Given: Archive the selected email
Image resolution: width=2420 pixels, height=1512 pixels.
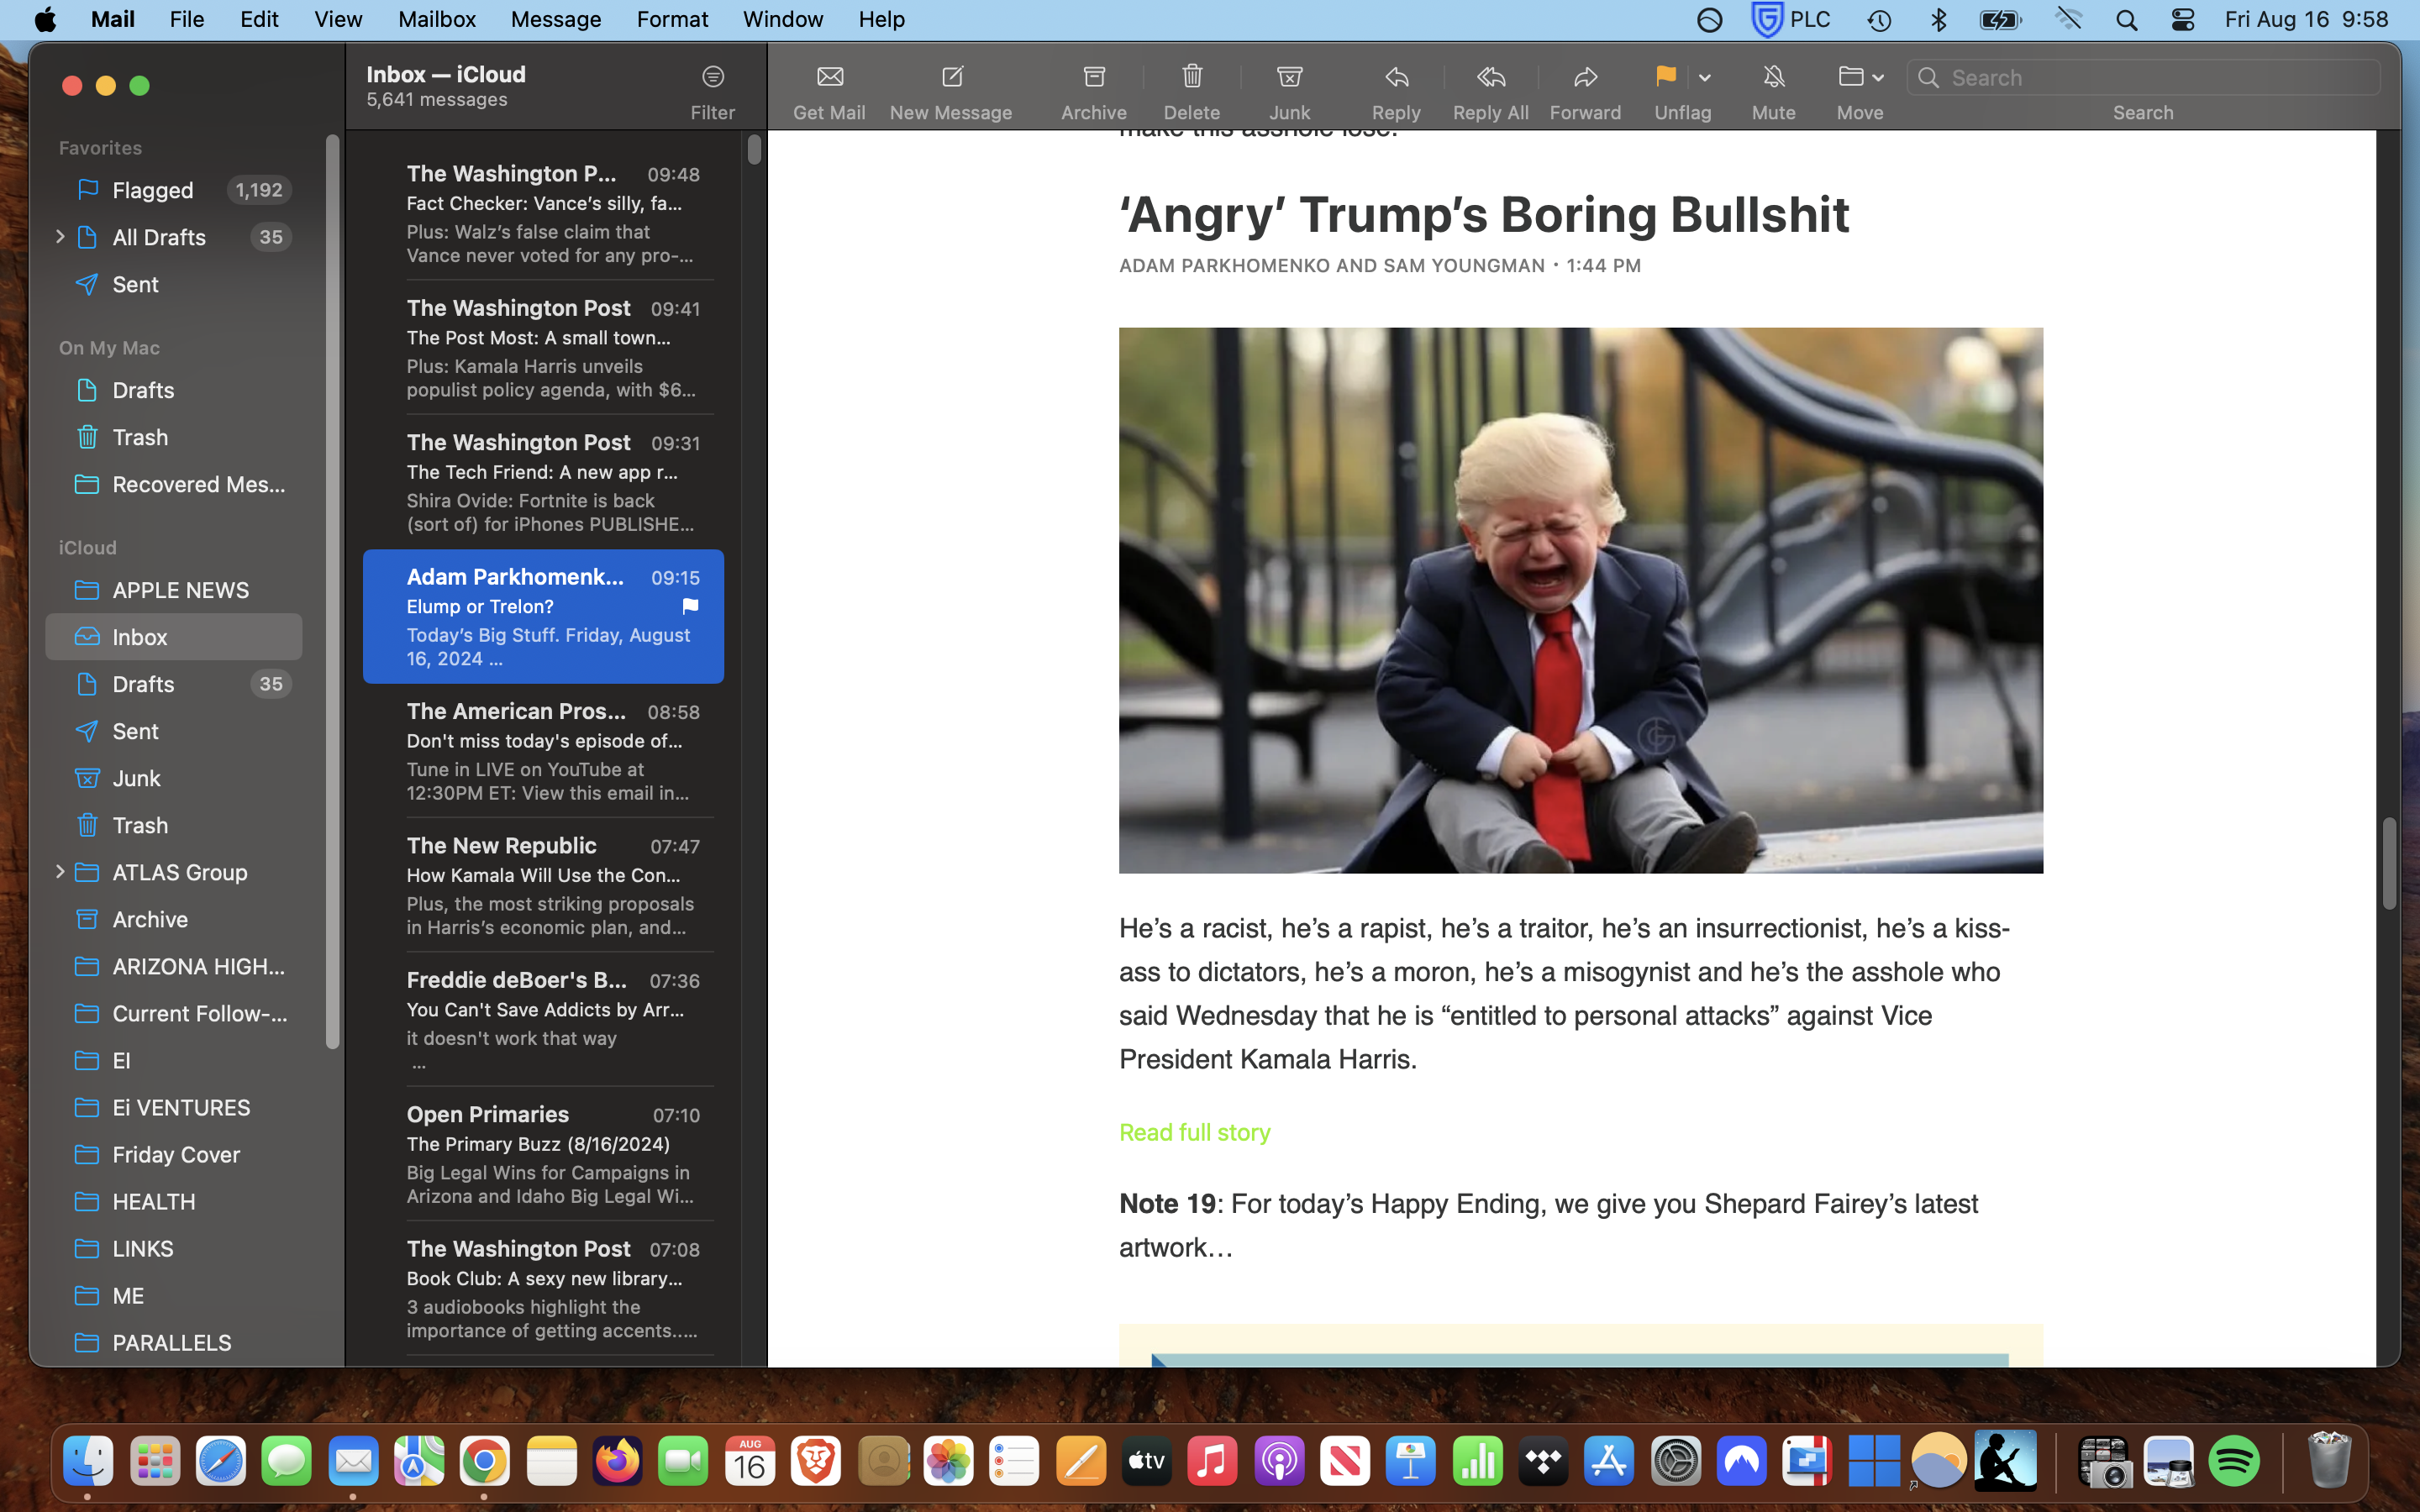Looking at the screenshot, I should (x=1093, y=77).
